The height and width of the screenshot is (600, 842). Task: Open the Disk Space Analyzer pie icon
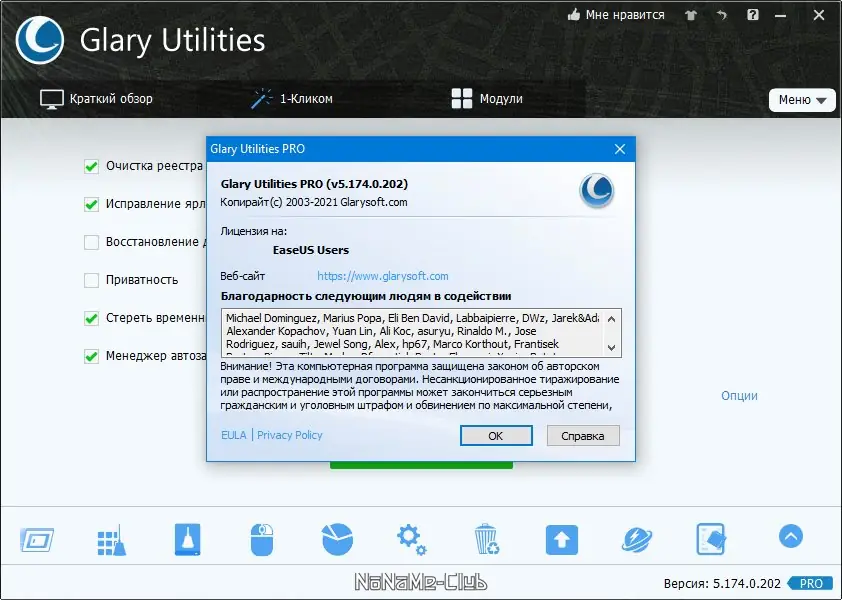click(337, 539)
